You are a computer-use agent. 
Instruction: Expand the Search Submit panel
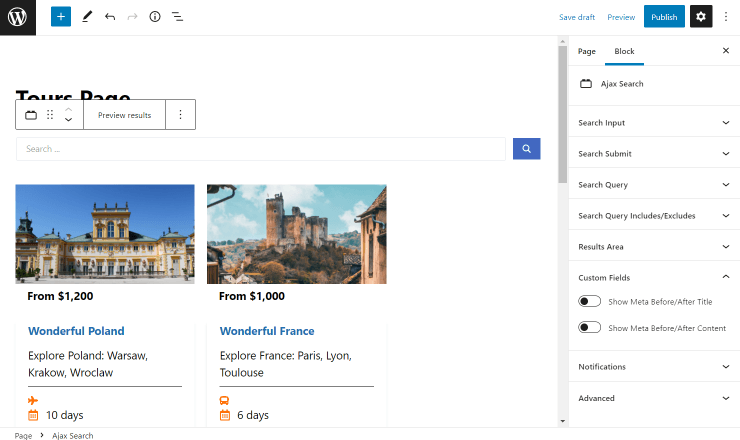click(654, 153)
